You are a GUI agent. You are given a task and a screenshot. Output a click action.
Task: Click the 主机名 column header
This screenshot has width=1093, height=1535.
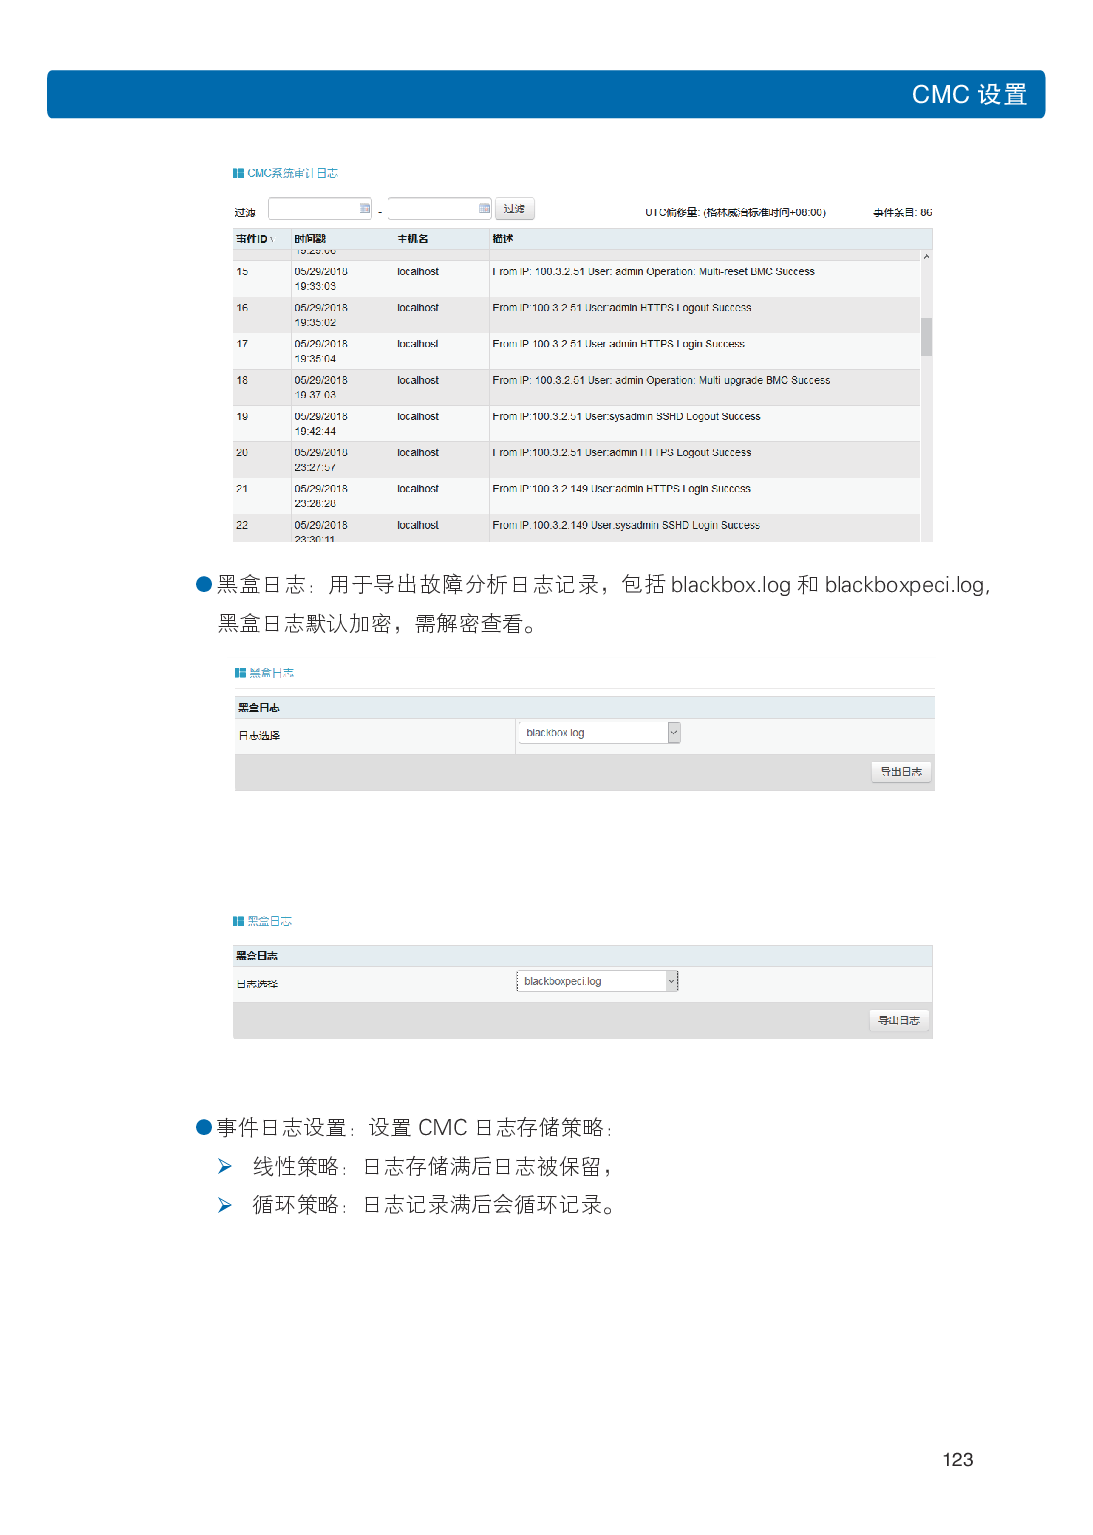point(413,239)
